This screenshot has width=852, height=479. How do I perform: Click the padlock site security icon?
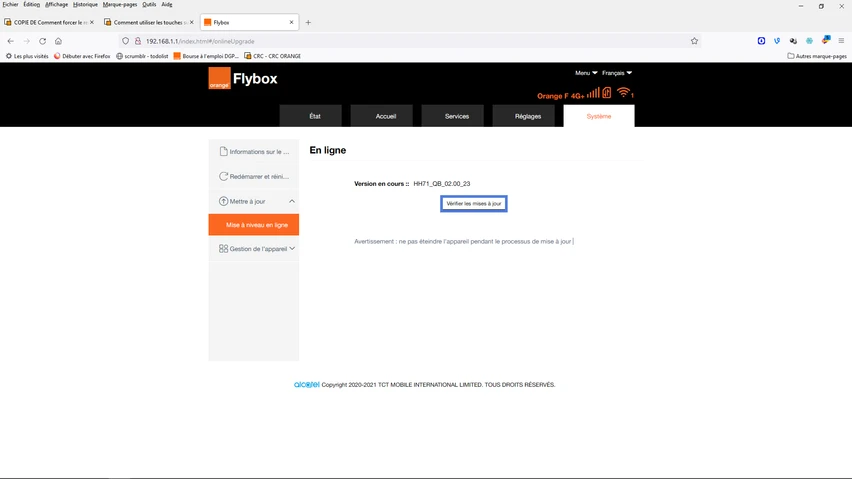click(138, 41)
